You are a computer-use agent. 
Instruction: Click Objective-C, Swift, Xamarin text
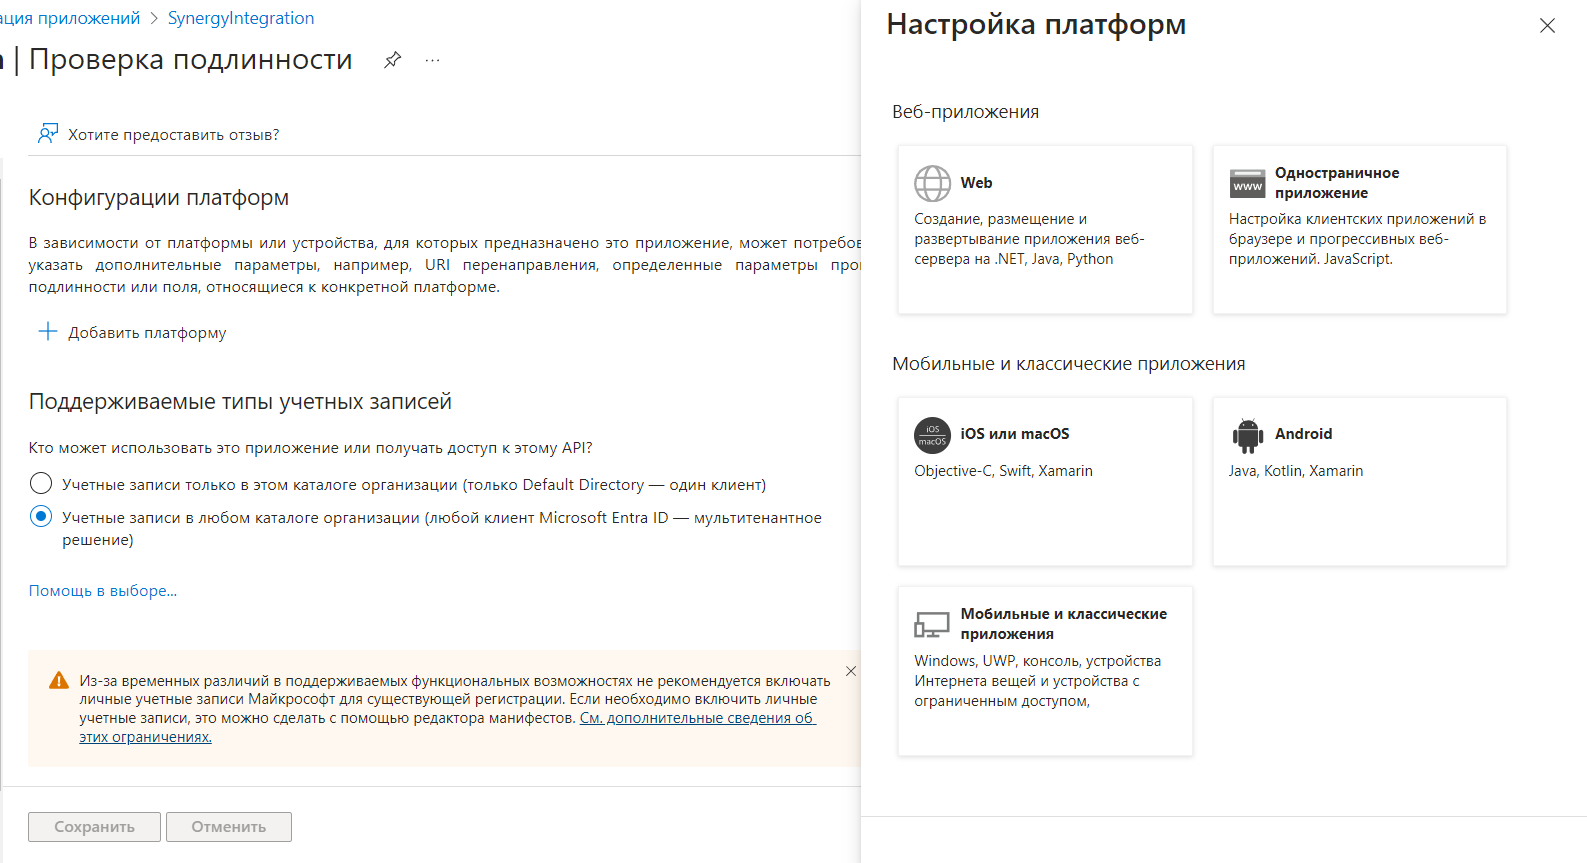coord(1003,471)
